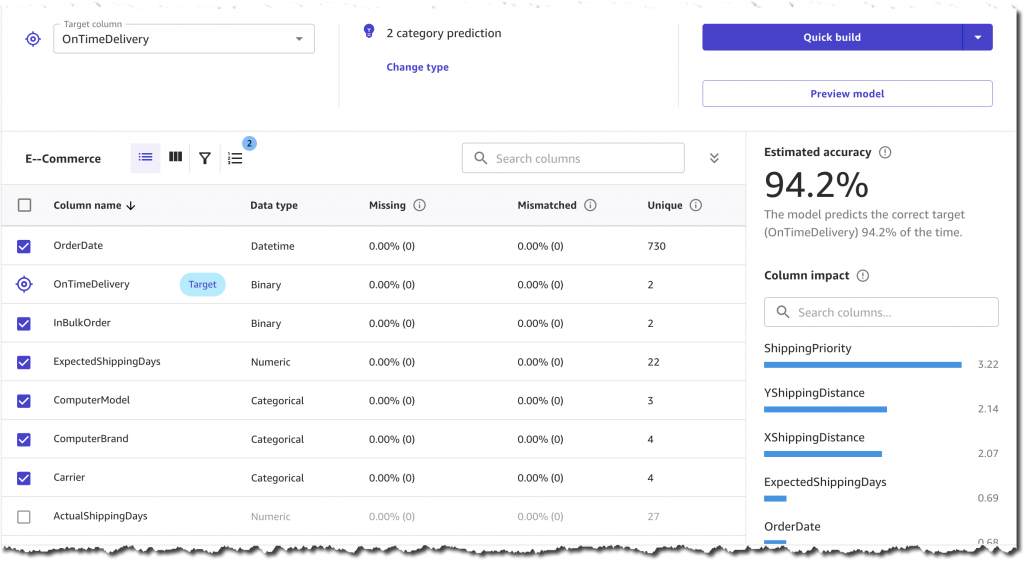Screen dimensions: 1024x561
Task: Sort by the Data type header
Action: point(274,205)
